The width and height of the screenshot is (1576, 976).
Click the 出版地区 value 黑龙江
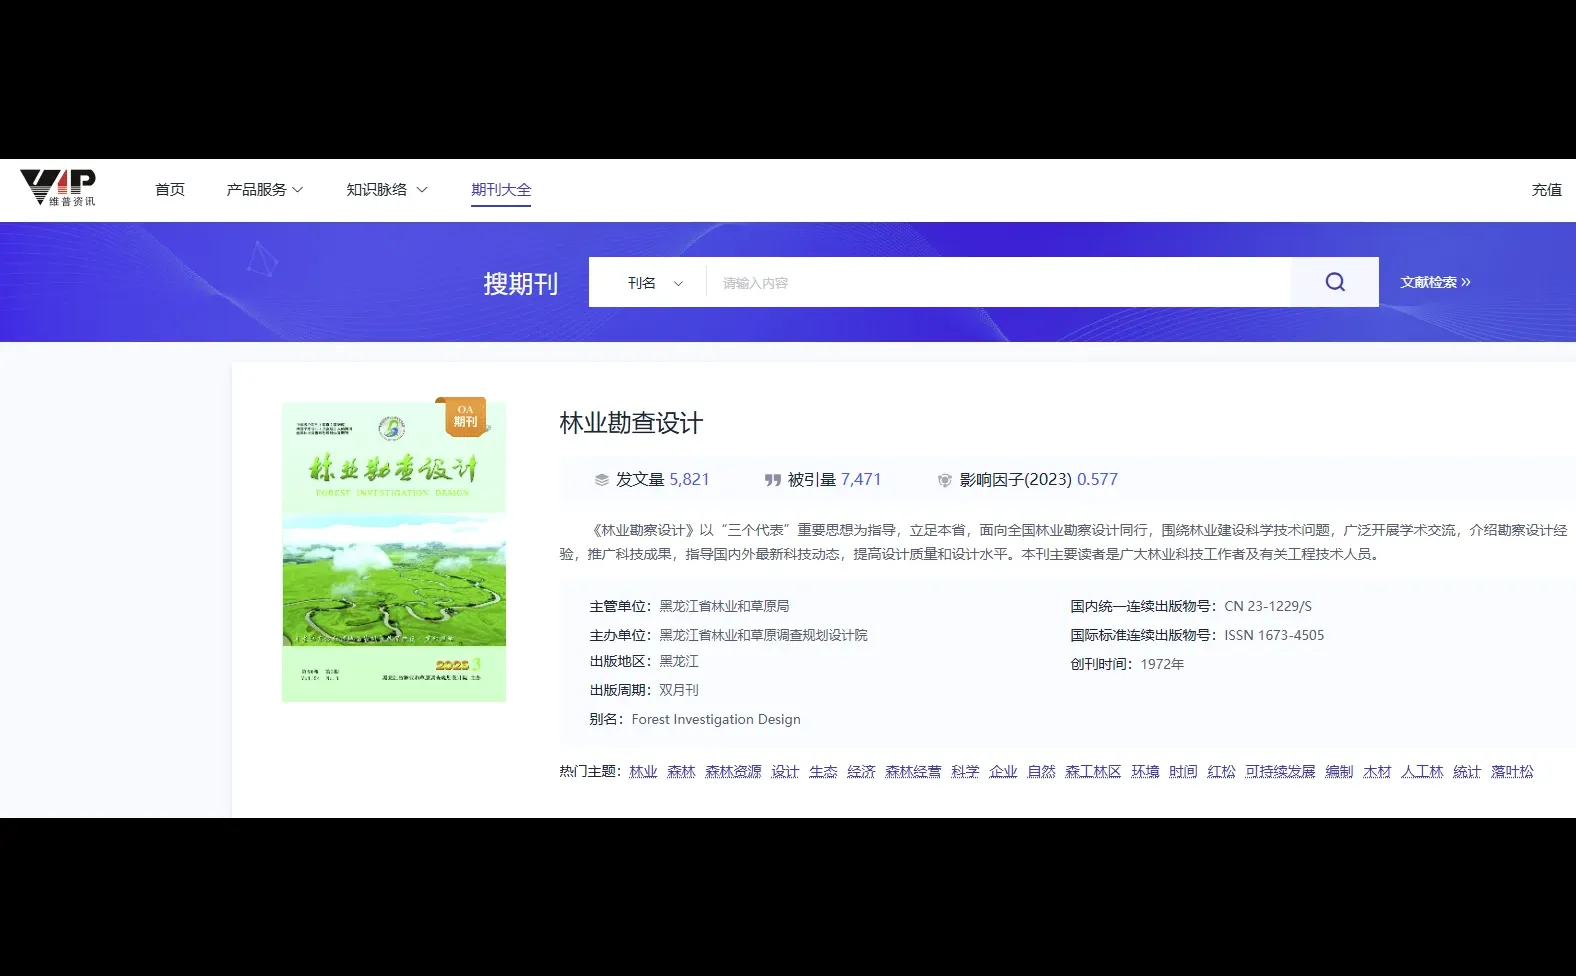pyautogui.click(x=679, y=661)
